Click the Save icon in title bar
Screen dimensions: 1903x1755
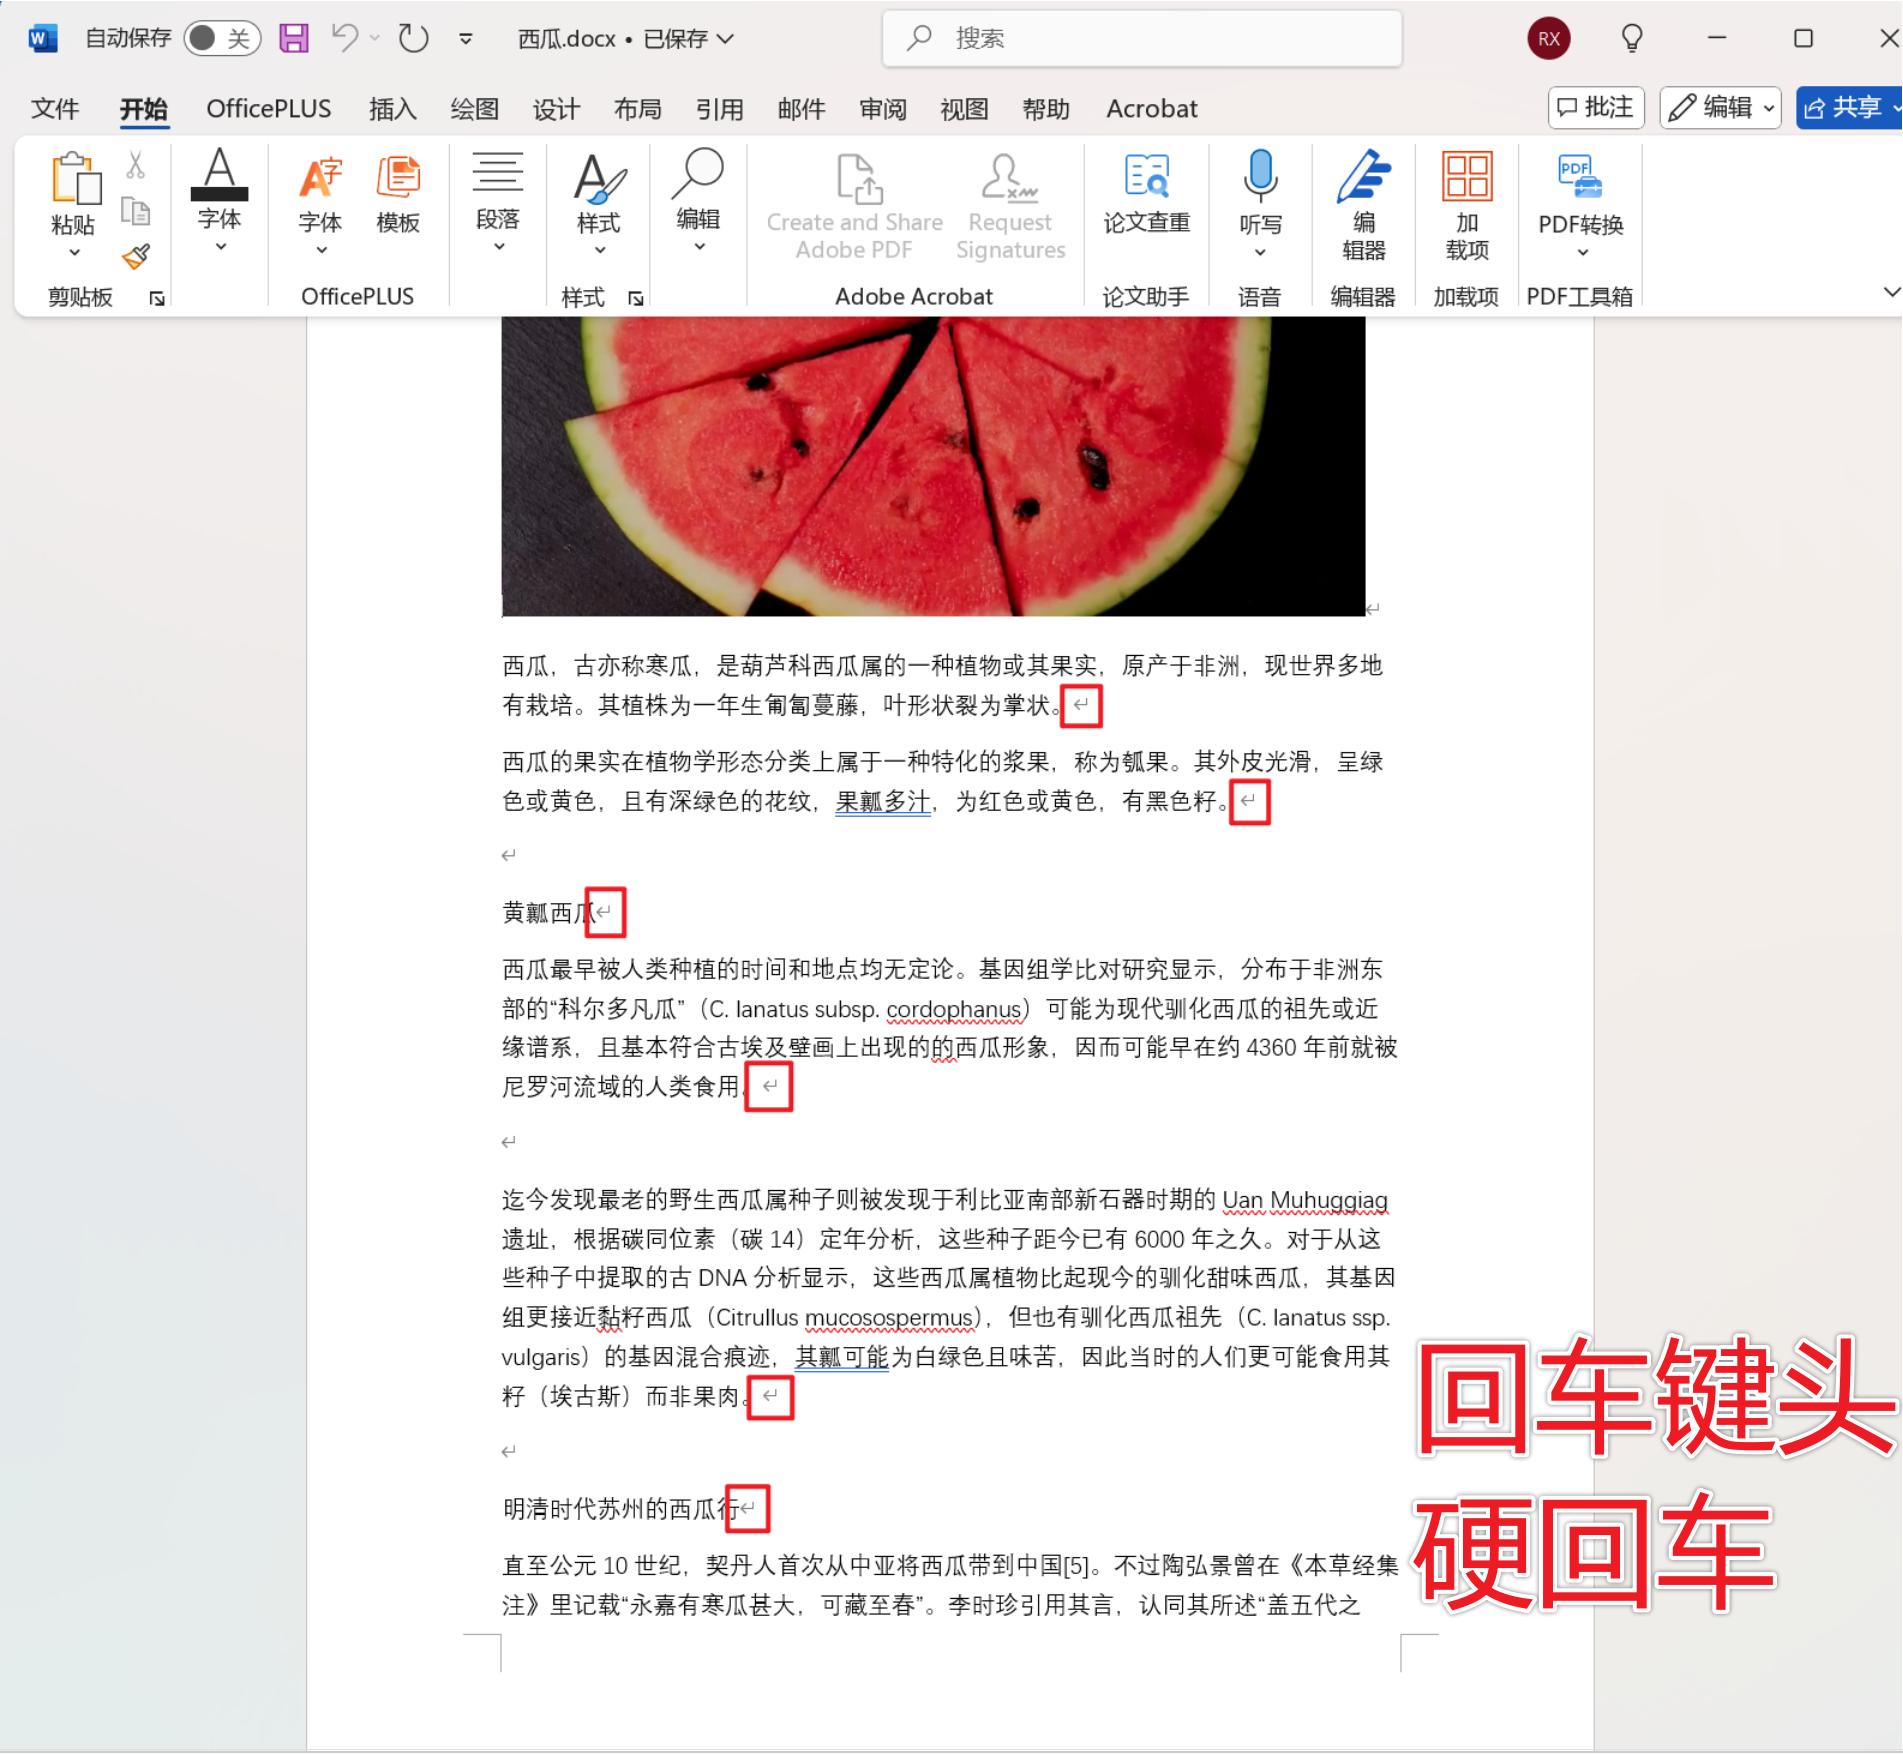293,38
